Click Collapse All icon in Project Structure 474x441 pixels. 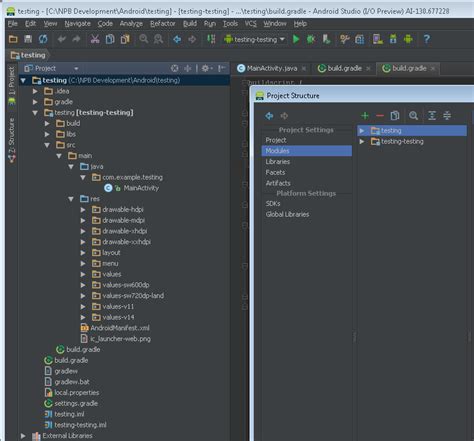tap(447, 115)
